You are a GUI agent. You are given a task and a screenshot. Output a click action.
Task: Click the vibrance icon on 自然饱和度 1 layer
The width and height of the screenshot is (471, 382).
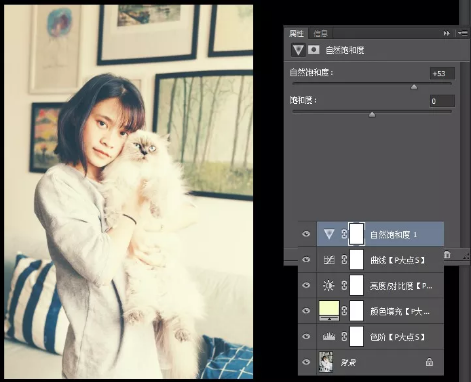(329, 234)
